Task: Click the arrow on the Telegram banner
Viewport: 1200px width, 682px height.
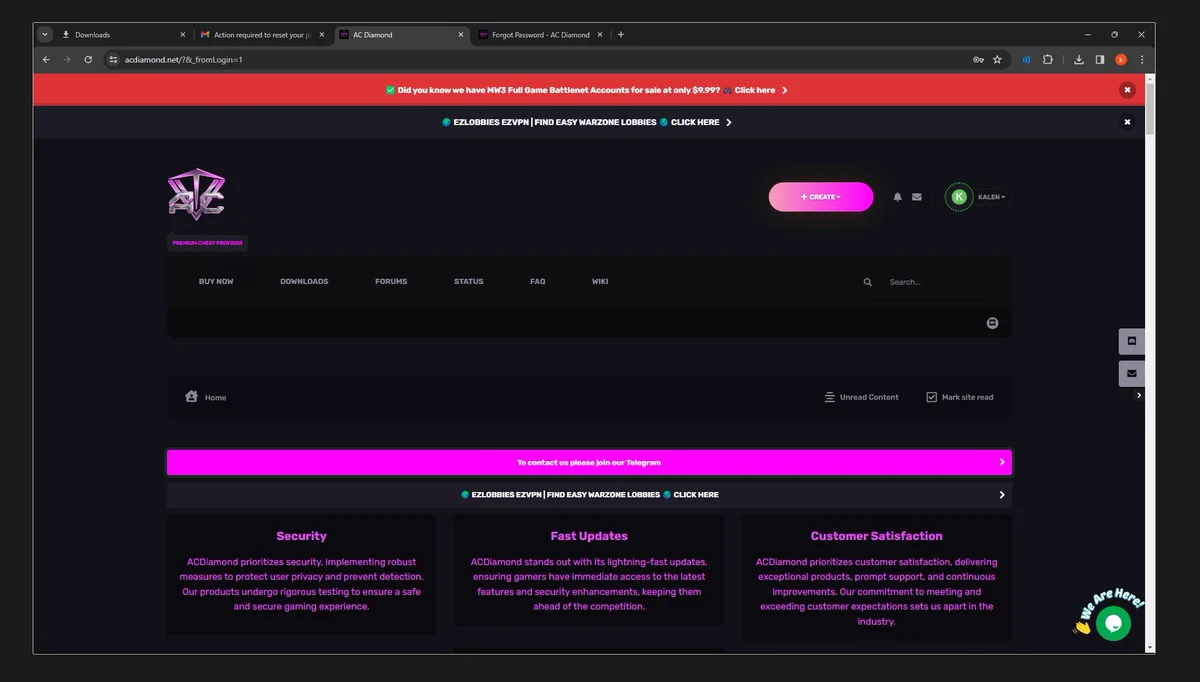Action: (1002, 462)
